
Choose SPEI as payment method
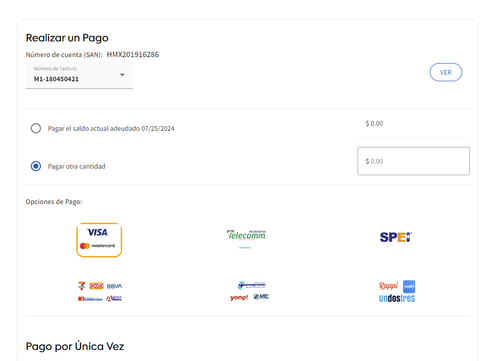396,237
